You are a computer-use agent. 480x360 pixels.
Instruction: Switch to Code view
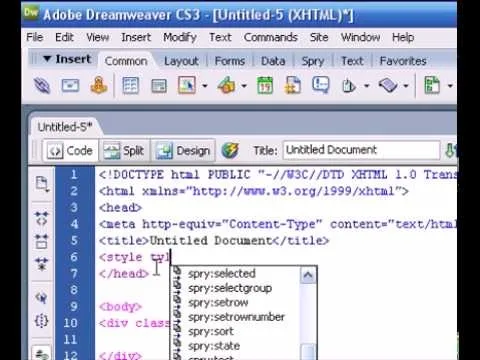[70, 151]
